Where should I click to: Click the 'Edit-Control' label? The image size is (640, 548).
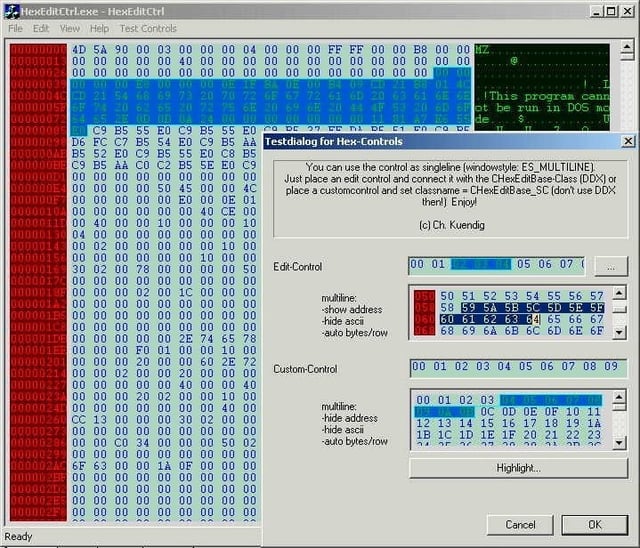point(298,267)
